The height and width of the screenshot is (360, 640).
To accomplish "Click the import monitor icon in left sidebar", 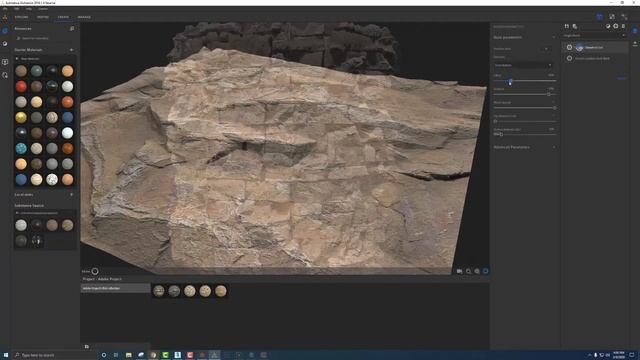I will 5,62.
